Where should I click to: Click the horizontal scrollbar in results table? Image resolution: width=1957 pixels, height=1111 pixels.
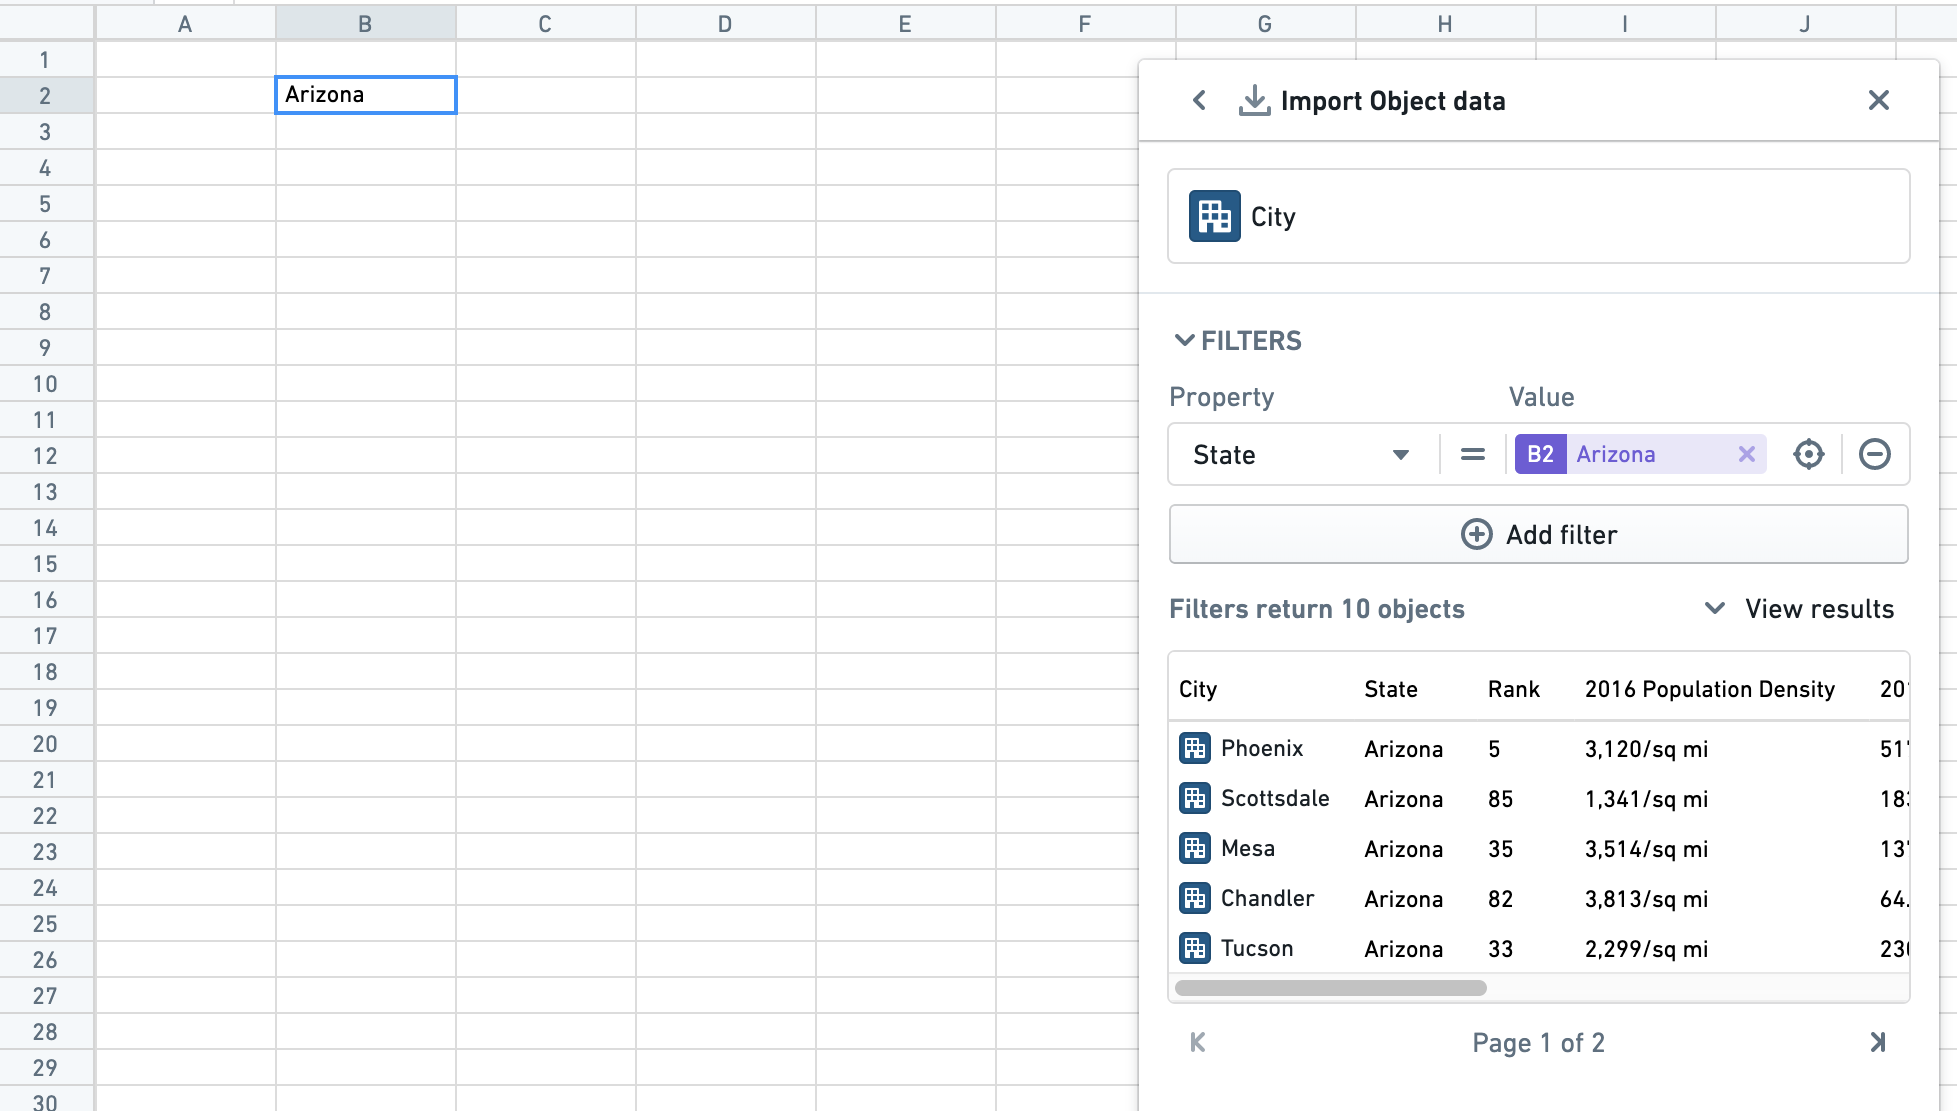[1330, 988]
